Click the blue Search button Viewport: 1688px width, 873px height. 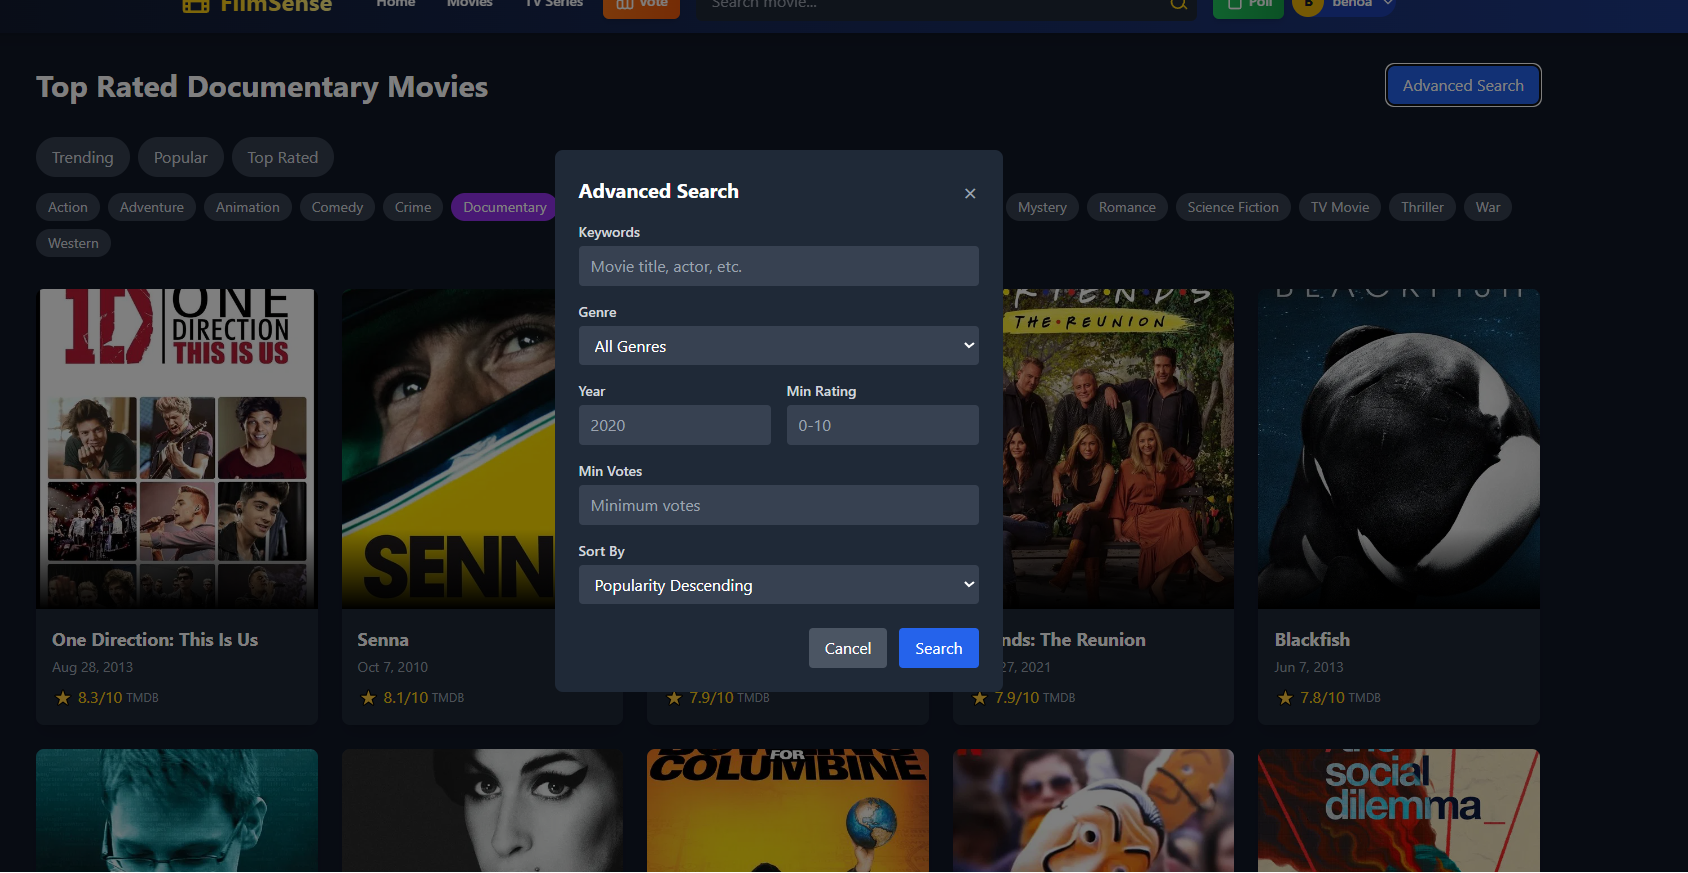(939, 648)
